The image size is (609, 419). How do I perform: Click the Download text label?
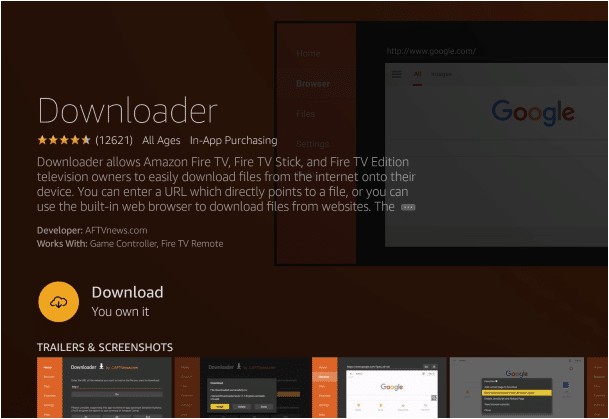click(x=127, y=292)
